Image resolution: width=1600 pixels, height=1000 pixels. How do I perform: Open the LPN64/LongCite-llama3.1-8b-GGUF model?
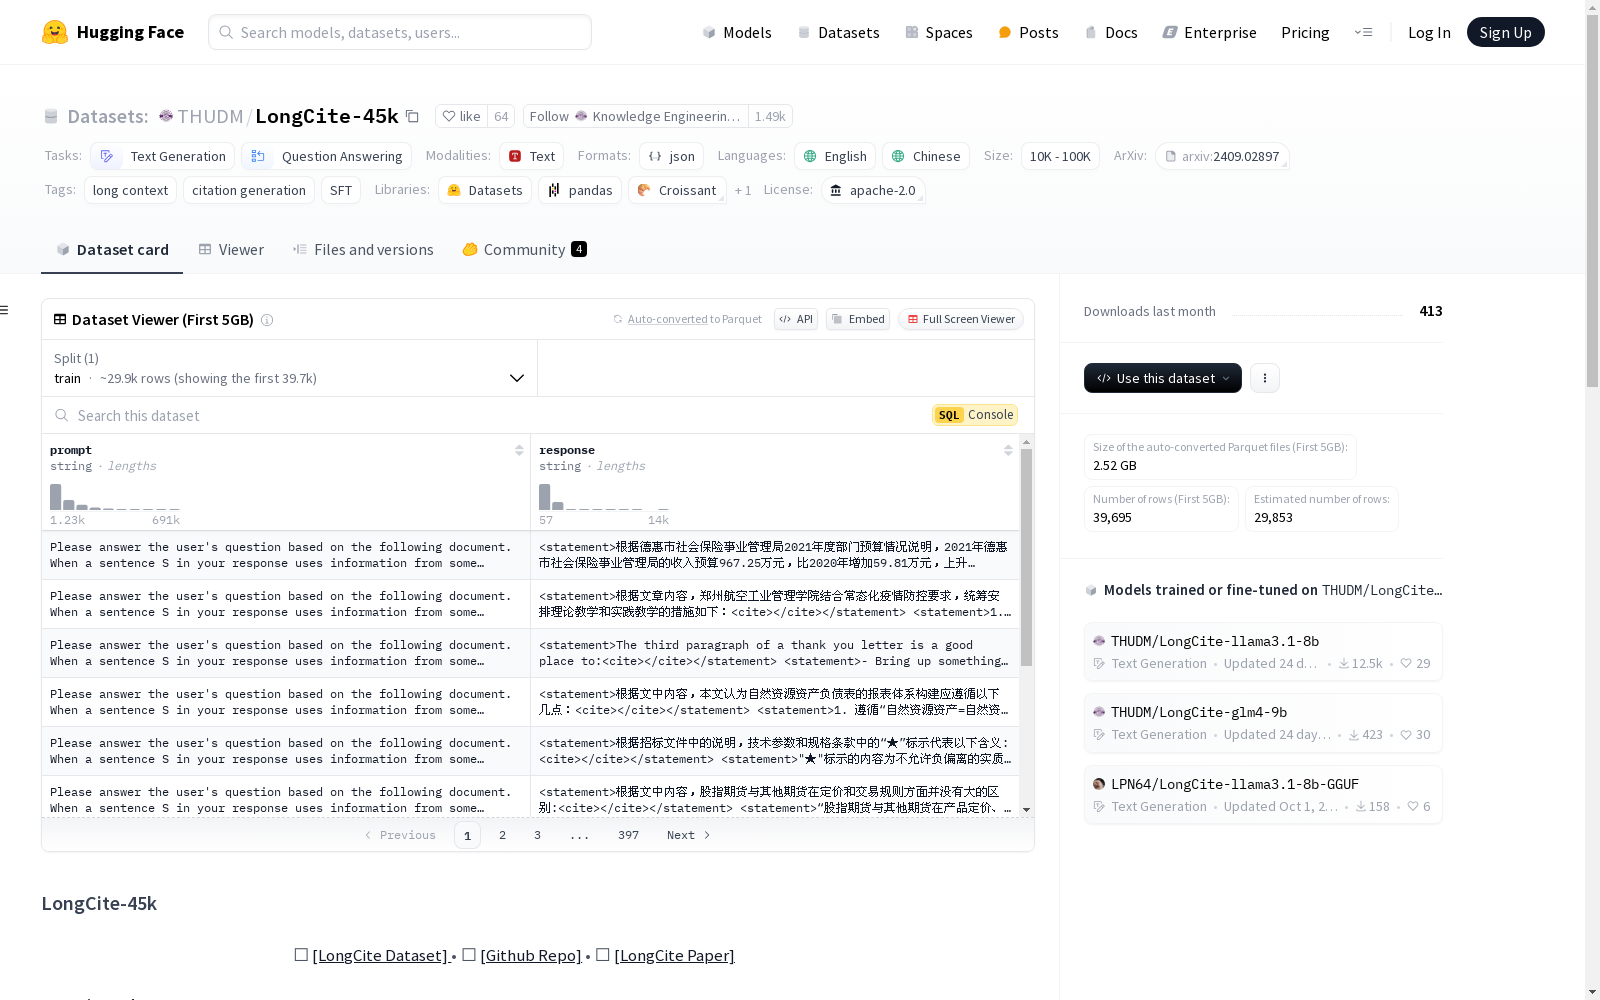(1263, 795)
